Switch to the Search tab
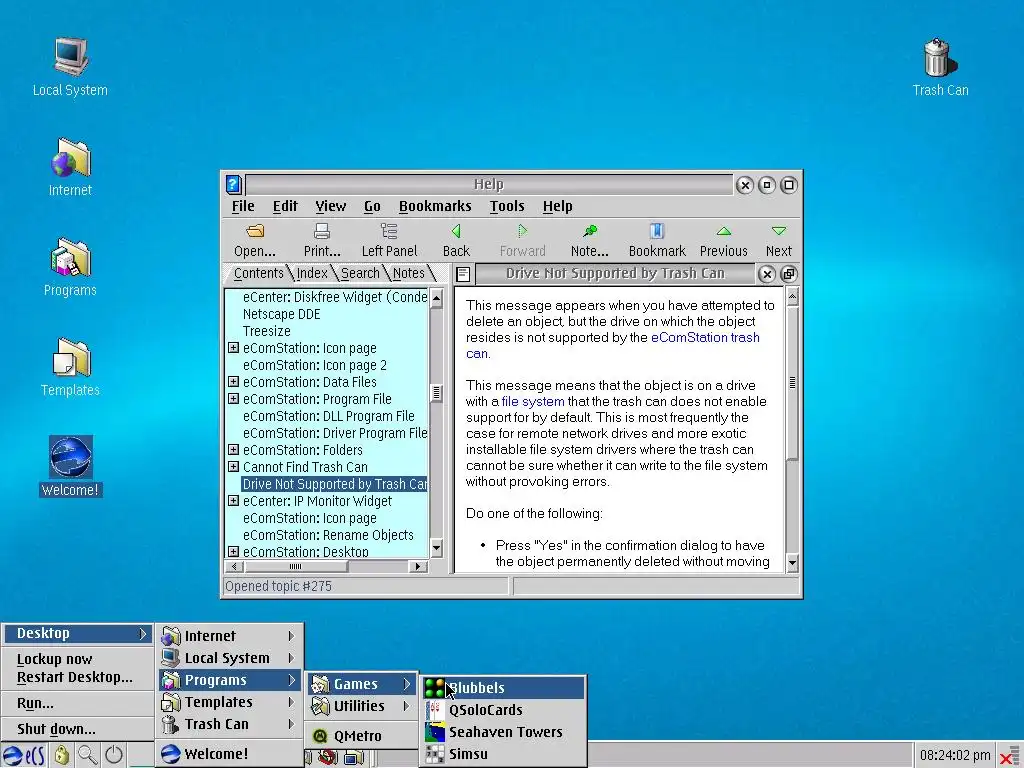 [x=360, y=273]
